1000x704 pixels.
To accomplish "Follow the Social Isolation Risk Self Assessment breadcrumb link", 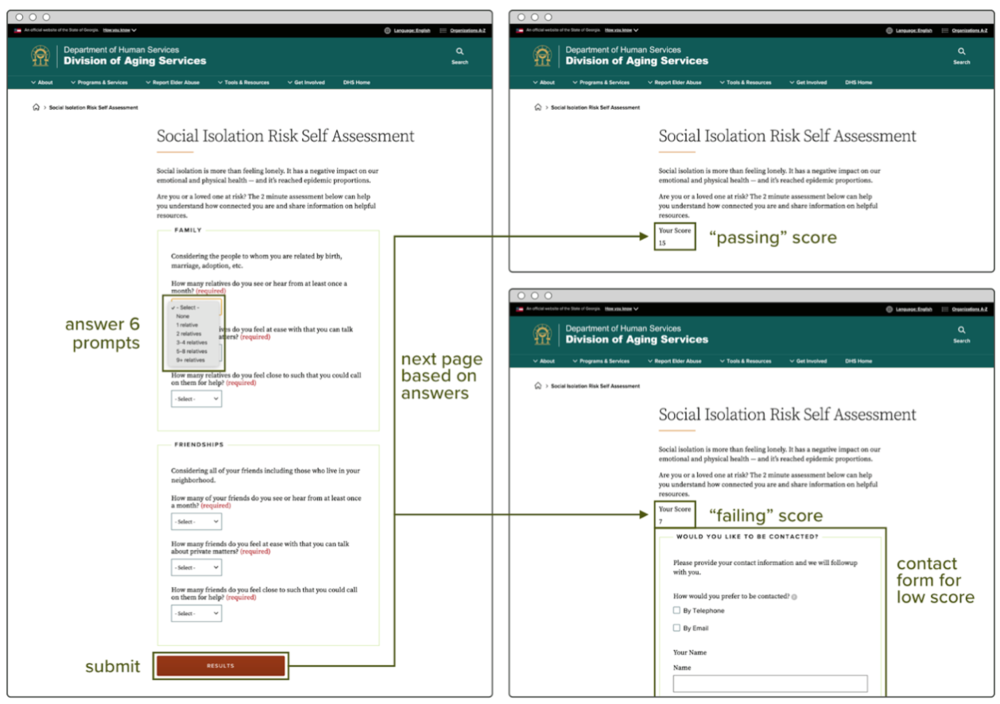I will pos(94,107).
